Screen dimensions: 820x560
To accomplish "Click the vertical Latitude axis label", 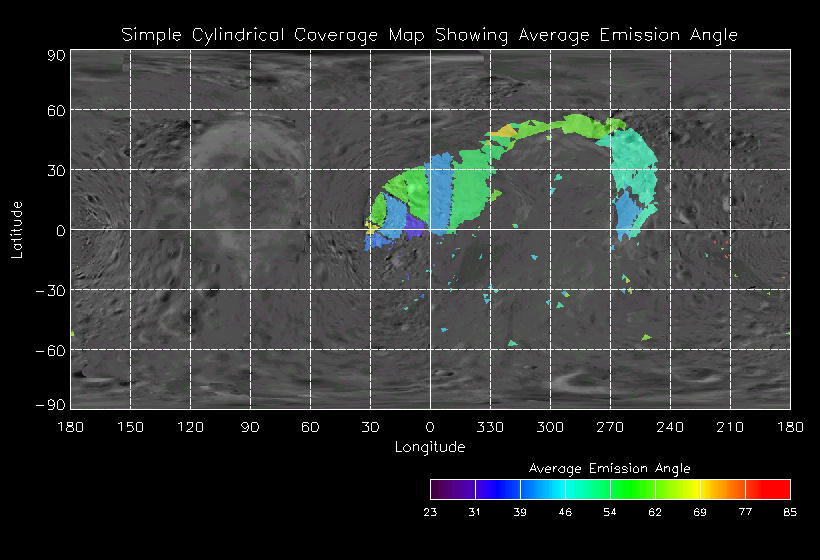I will (x=17, y=229).
